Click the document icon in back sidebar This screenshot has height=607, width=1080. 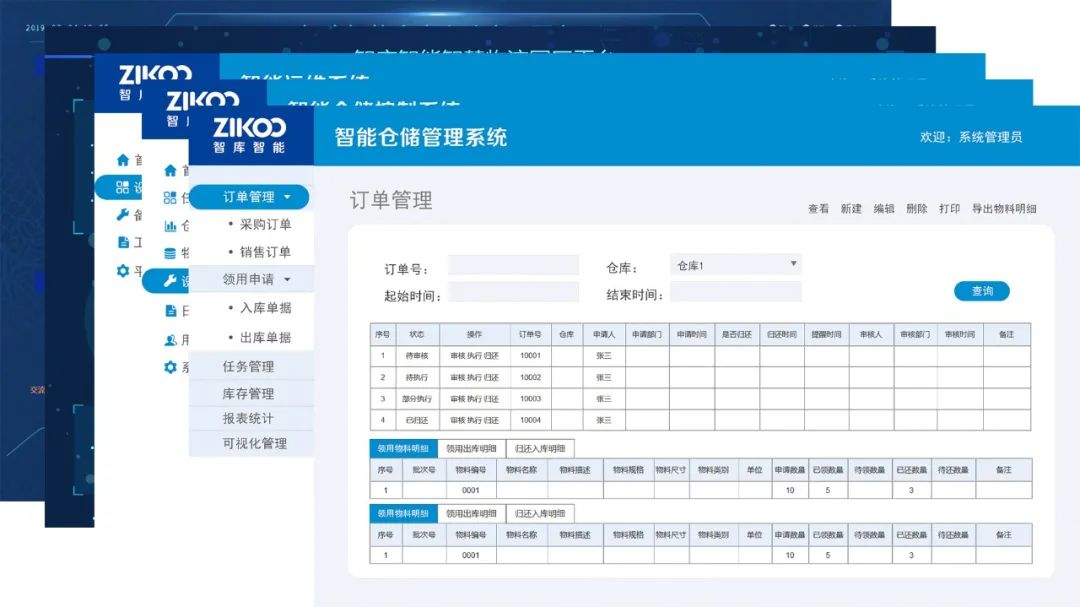(x=123, y=242)
